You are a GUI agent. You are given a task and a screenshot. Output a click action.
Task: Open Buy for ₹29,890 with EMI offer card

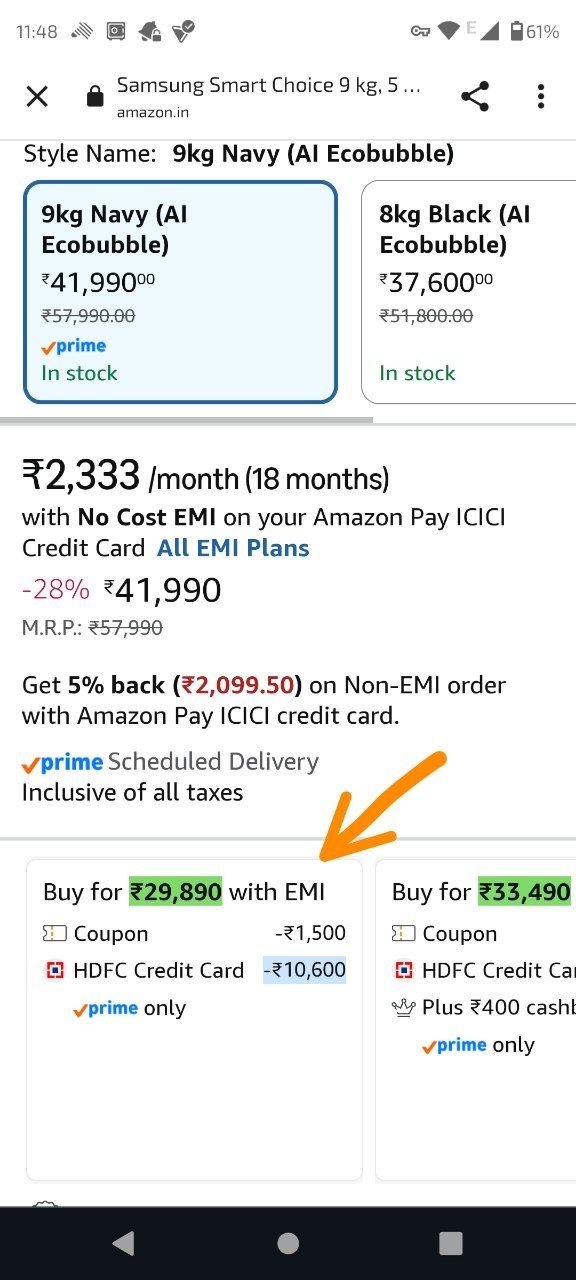194,1019
